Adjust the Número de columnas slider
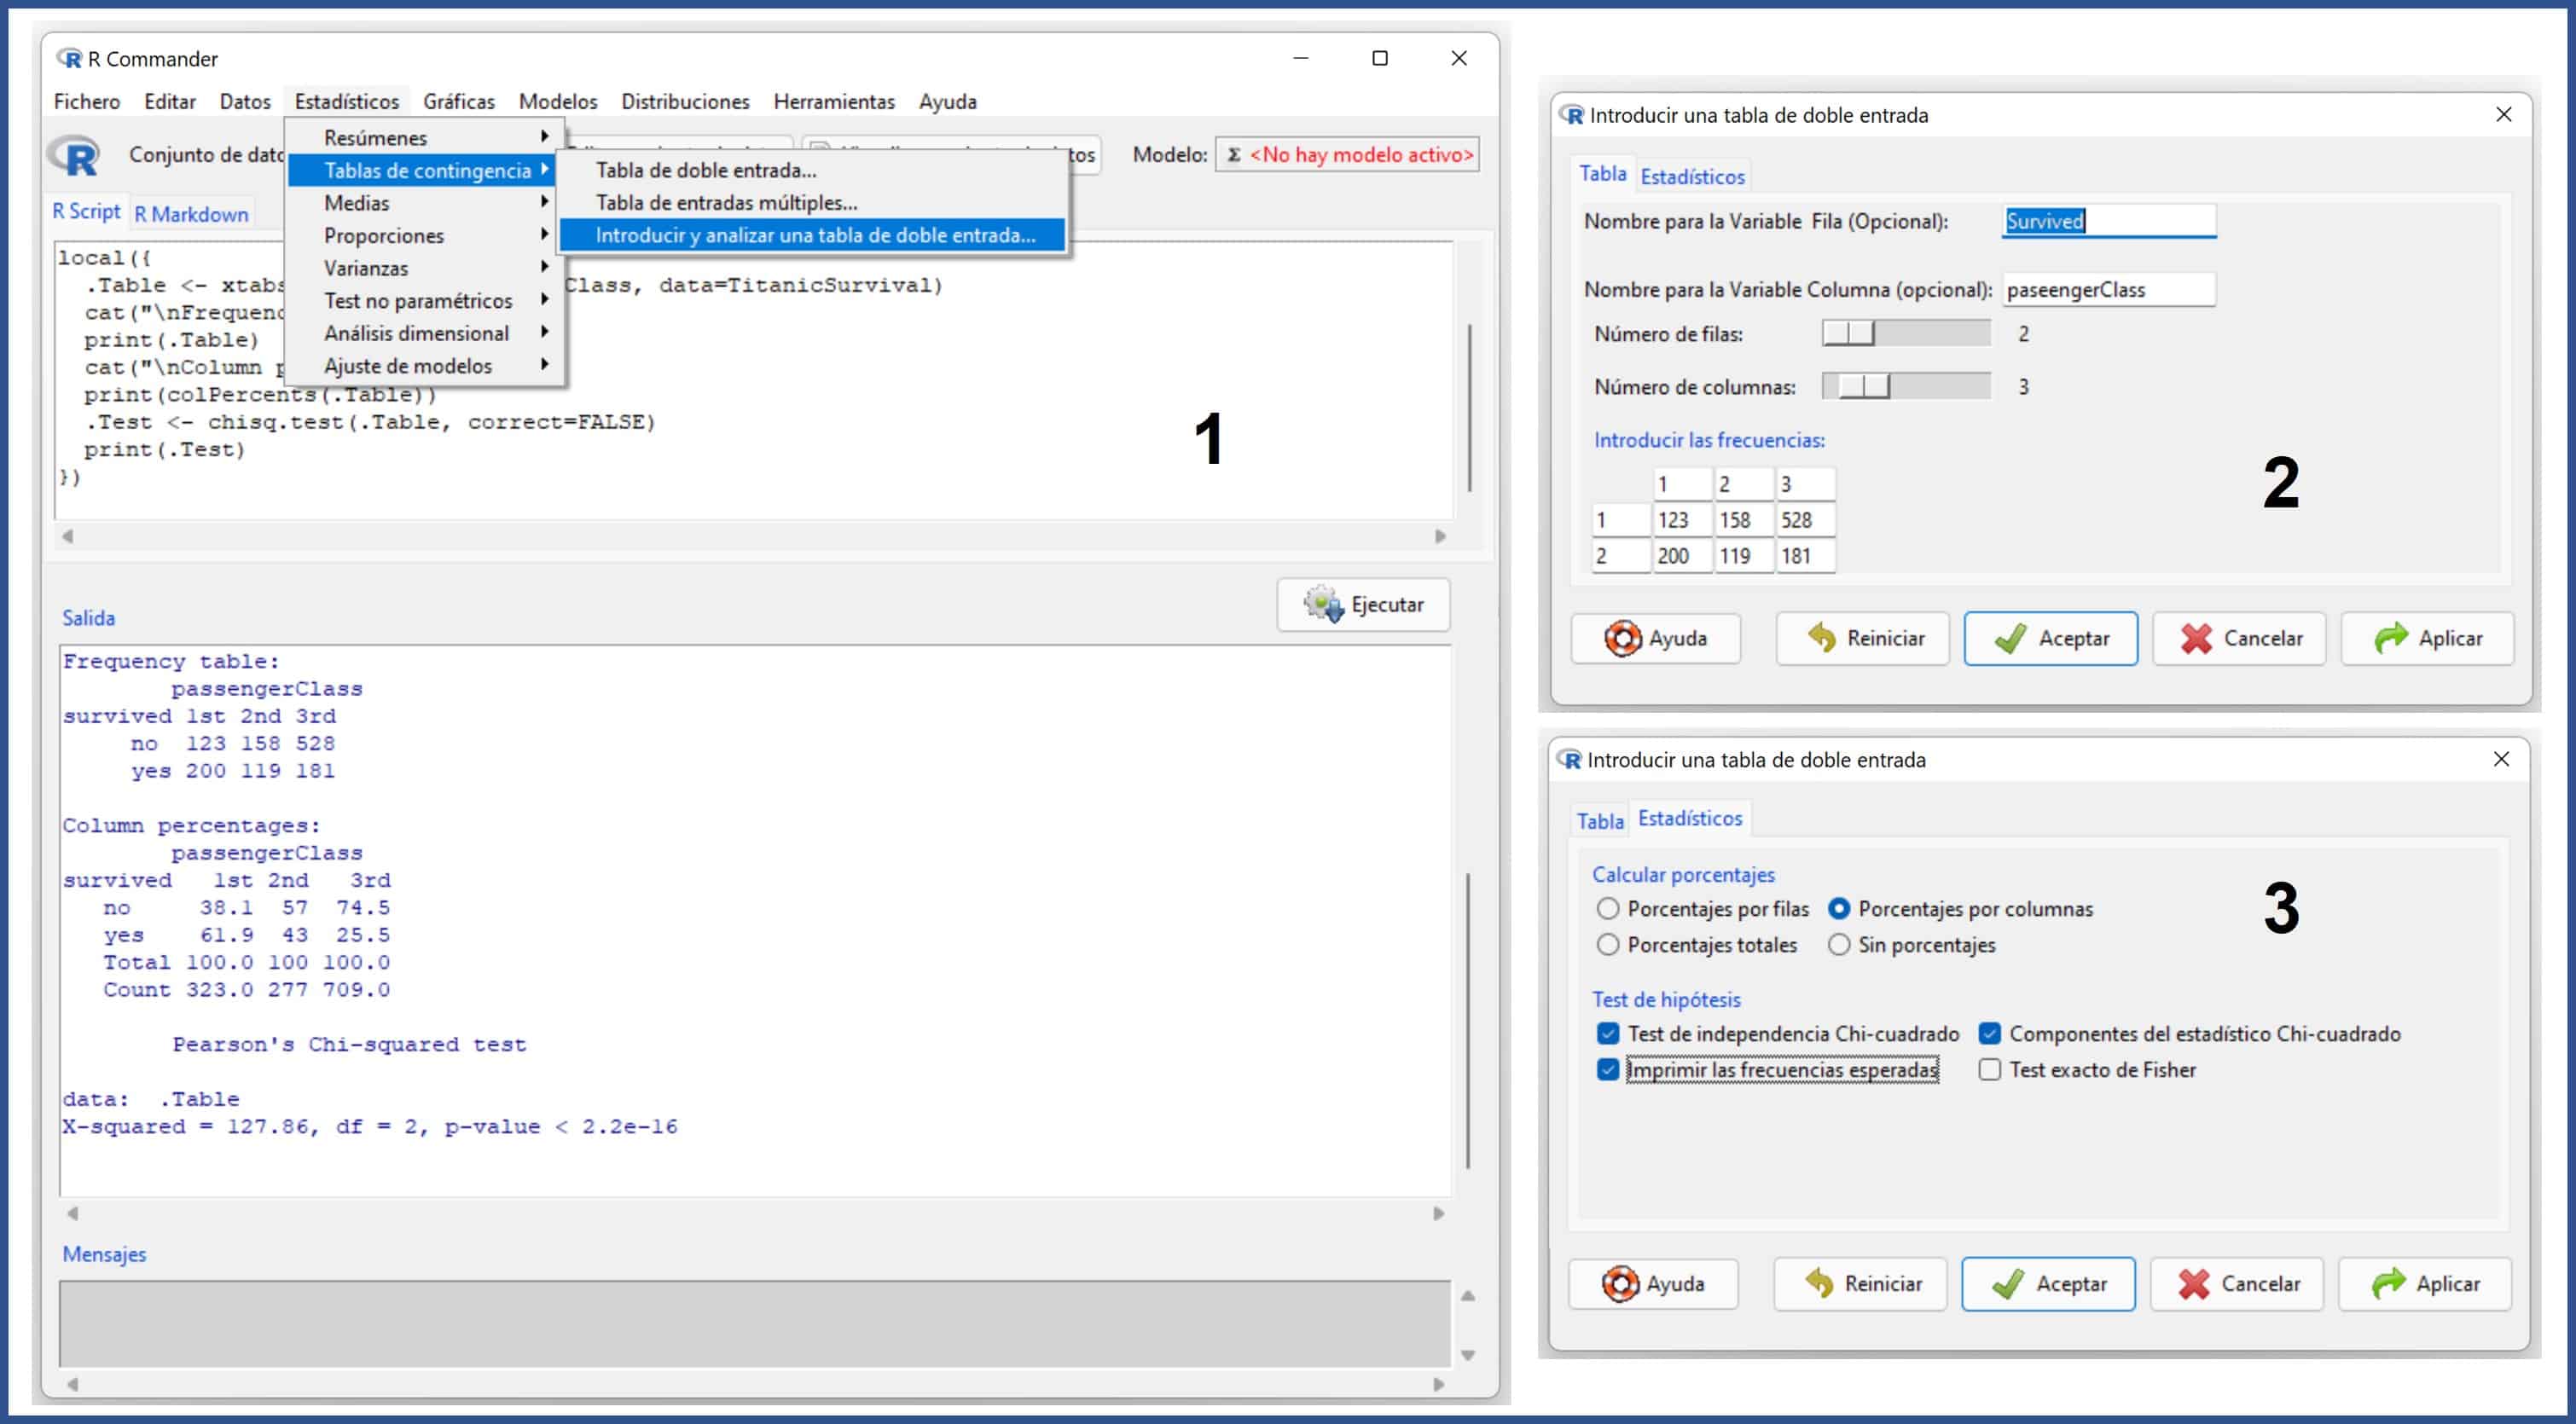Image resolution: width=2576 pixels, height=1424 pixels. [x=1864, y=387]
